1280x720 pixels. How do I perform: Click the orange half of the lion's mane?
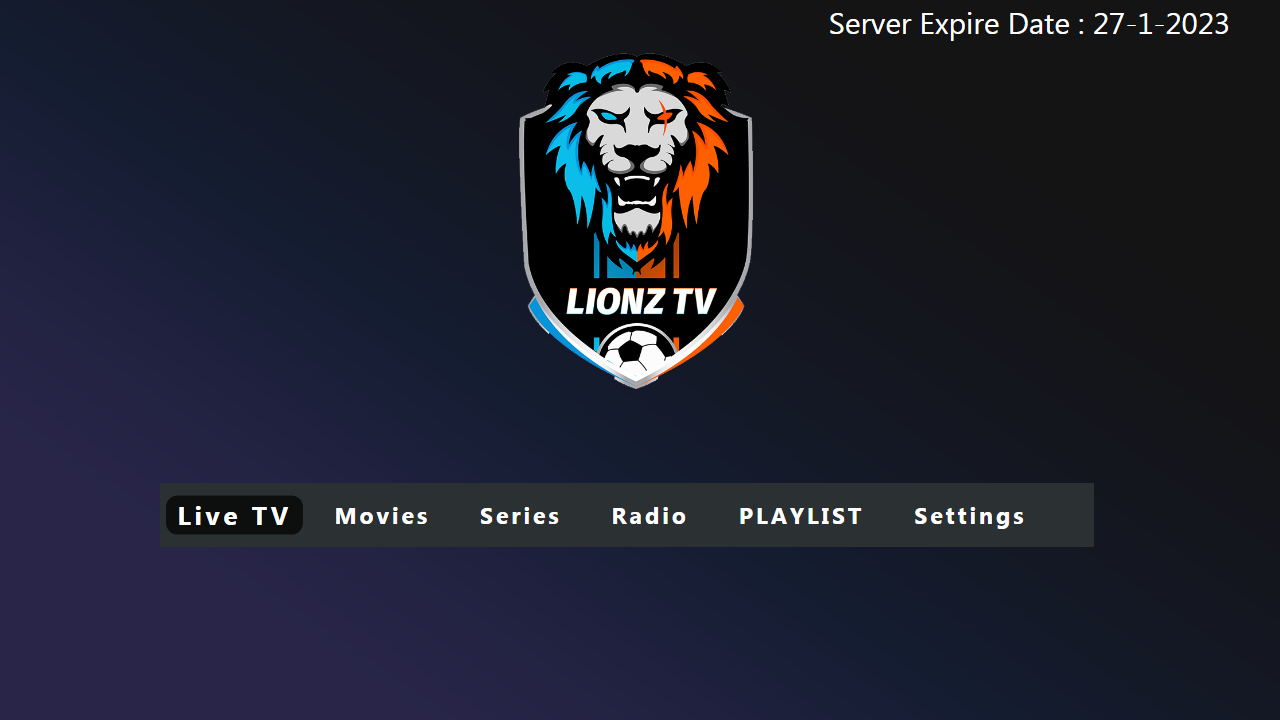click(700, 170)
